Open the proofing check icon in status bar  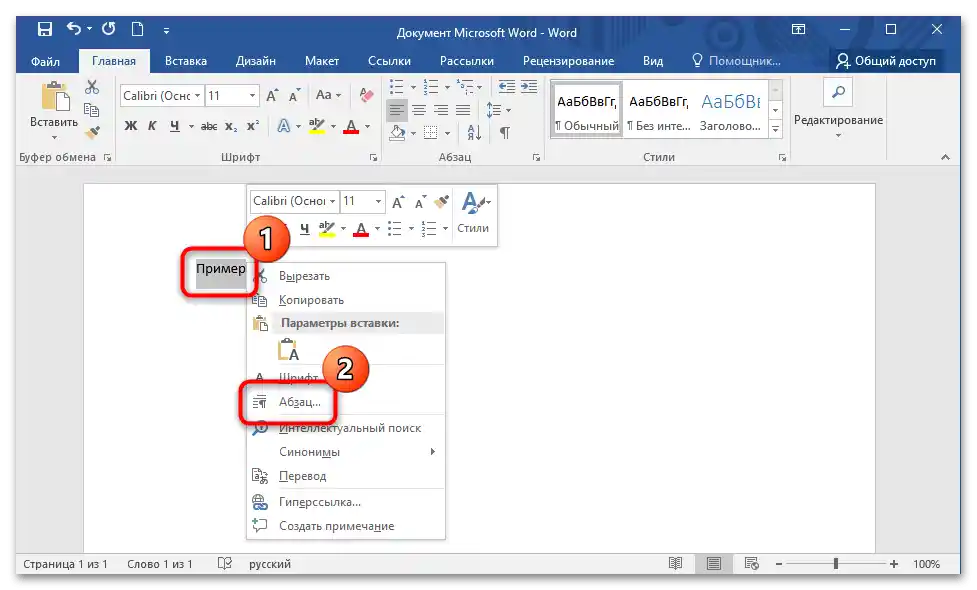pyautogui.click(x=225, y=564)
